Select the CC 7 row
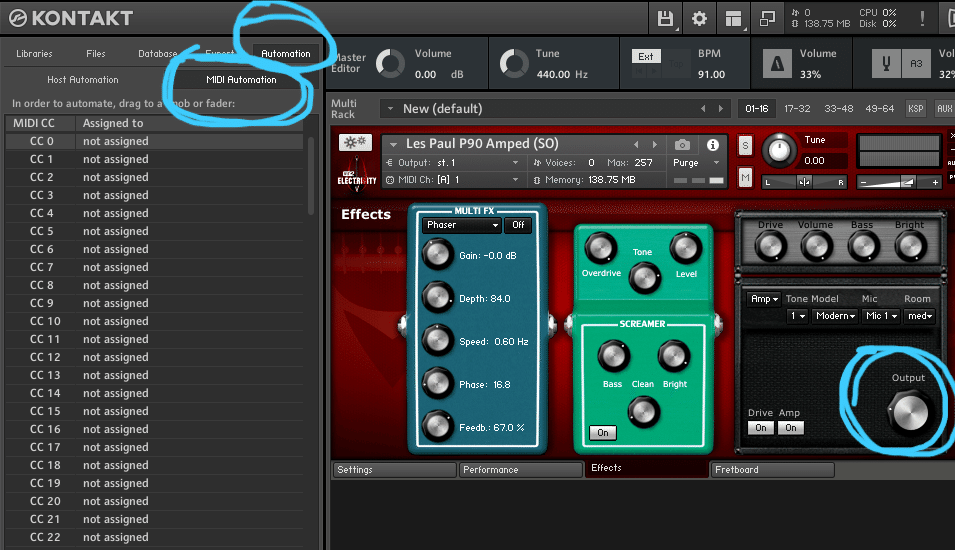Screen dimensions: 955x550 click(155, 267)
